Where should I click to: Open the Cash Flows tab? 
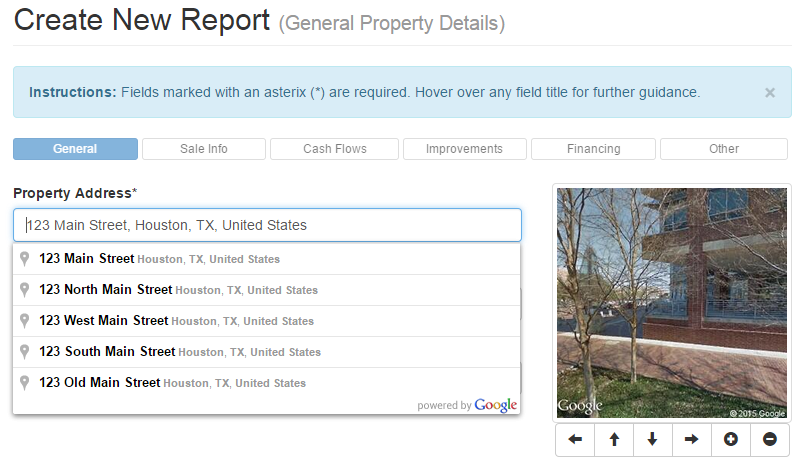(334, 149)
